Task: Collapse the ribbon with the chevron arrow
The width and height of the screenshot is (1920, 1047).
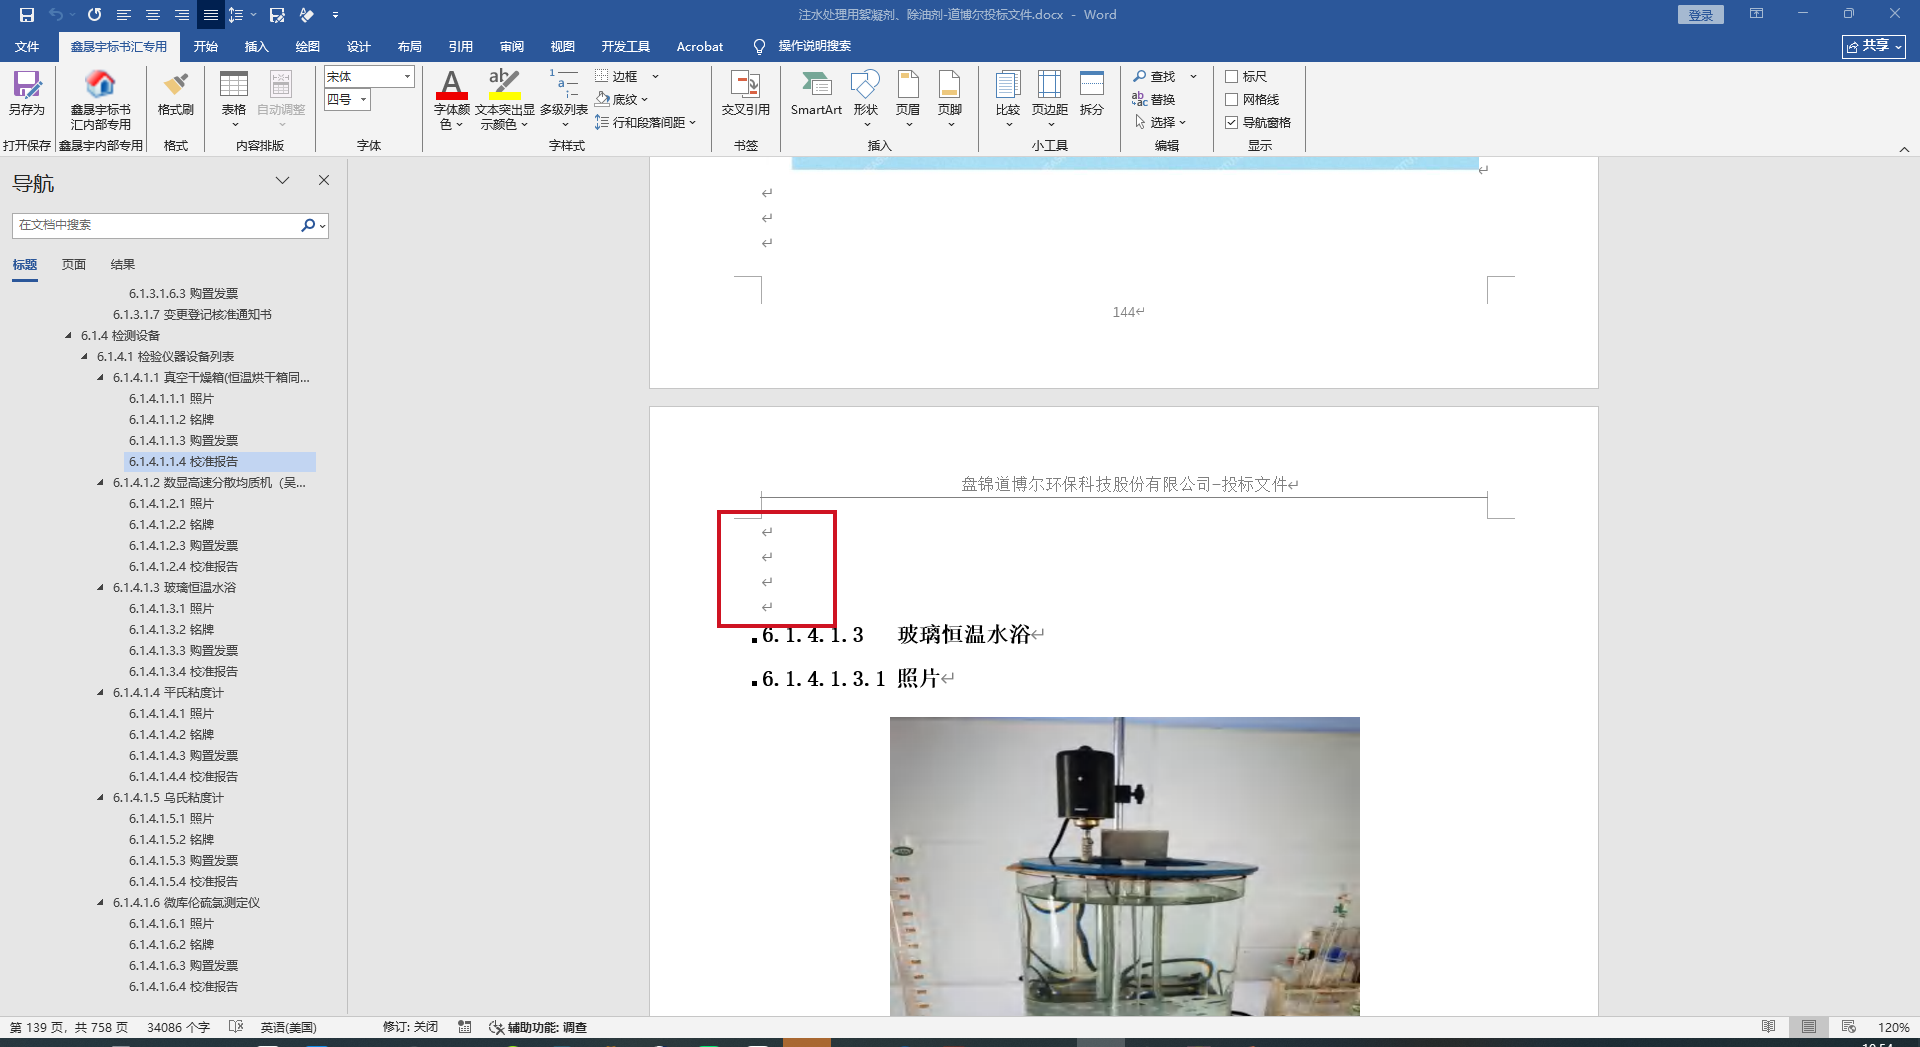Action: [1904, 149]
